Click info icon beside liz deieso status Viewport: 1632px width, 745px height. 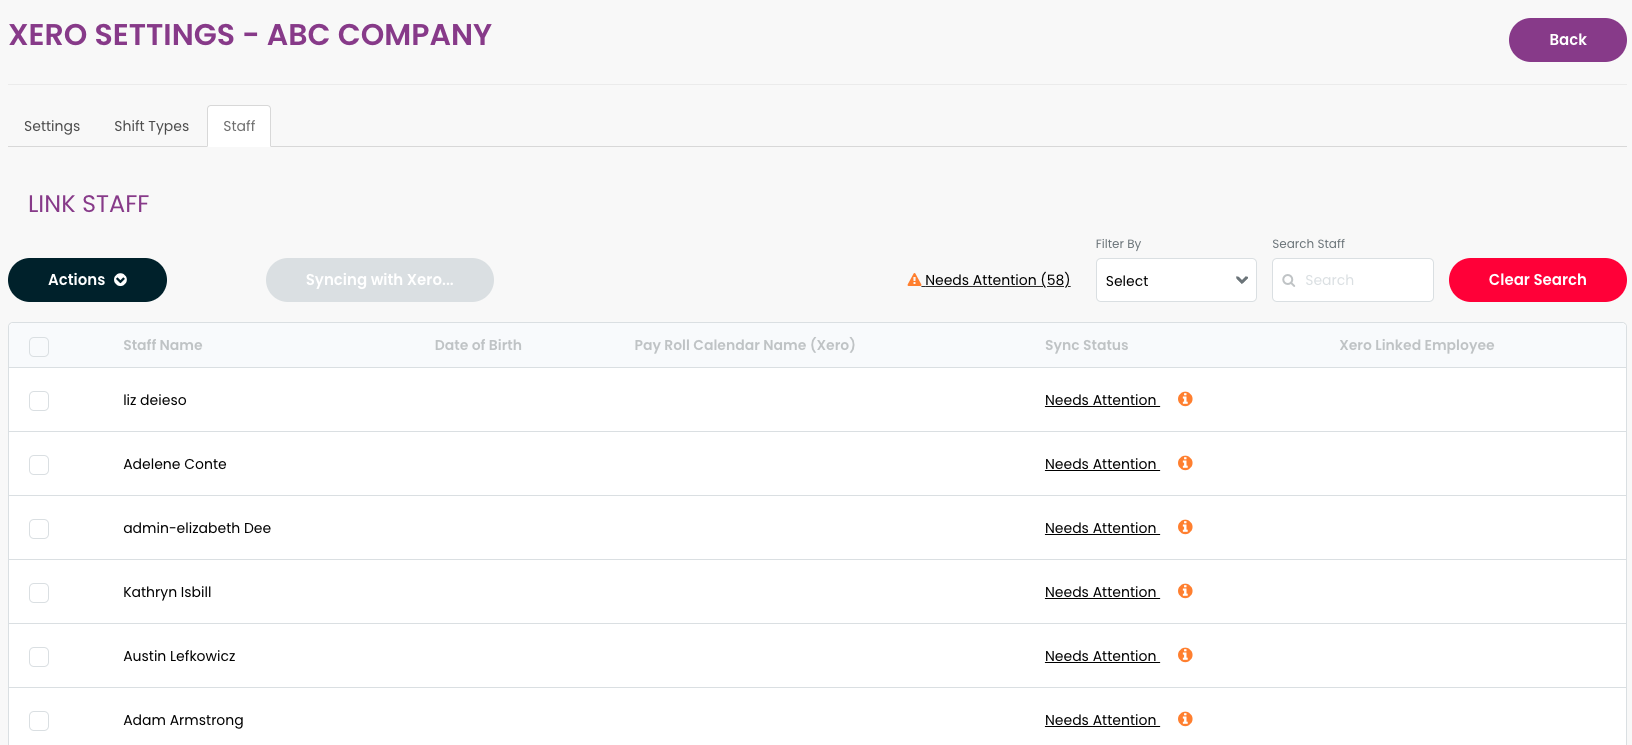(1185, 399)
